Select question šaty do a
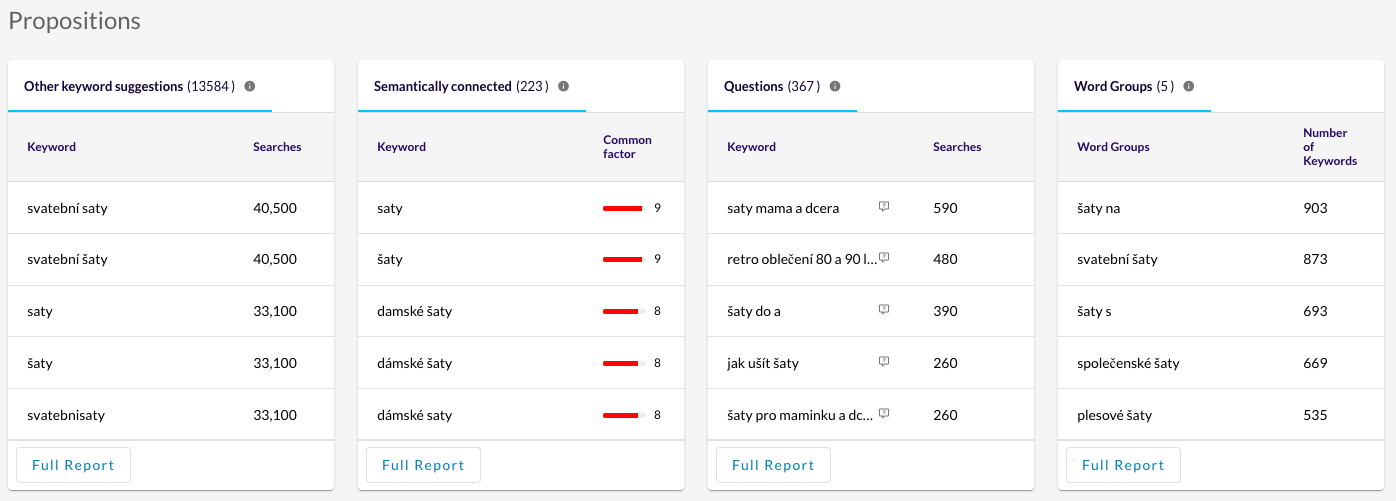This screenshot has width=1396, height=501. 754,311
